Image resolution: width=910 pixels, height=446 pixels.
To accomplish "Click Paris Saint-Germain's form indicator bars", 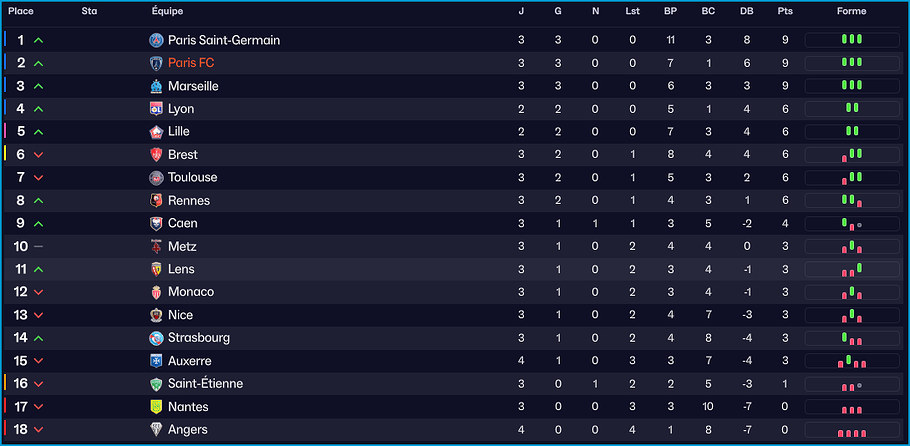I will point(851,40).
